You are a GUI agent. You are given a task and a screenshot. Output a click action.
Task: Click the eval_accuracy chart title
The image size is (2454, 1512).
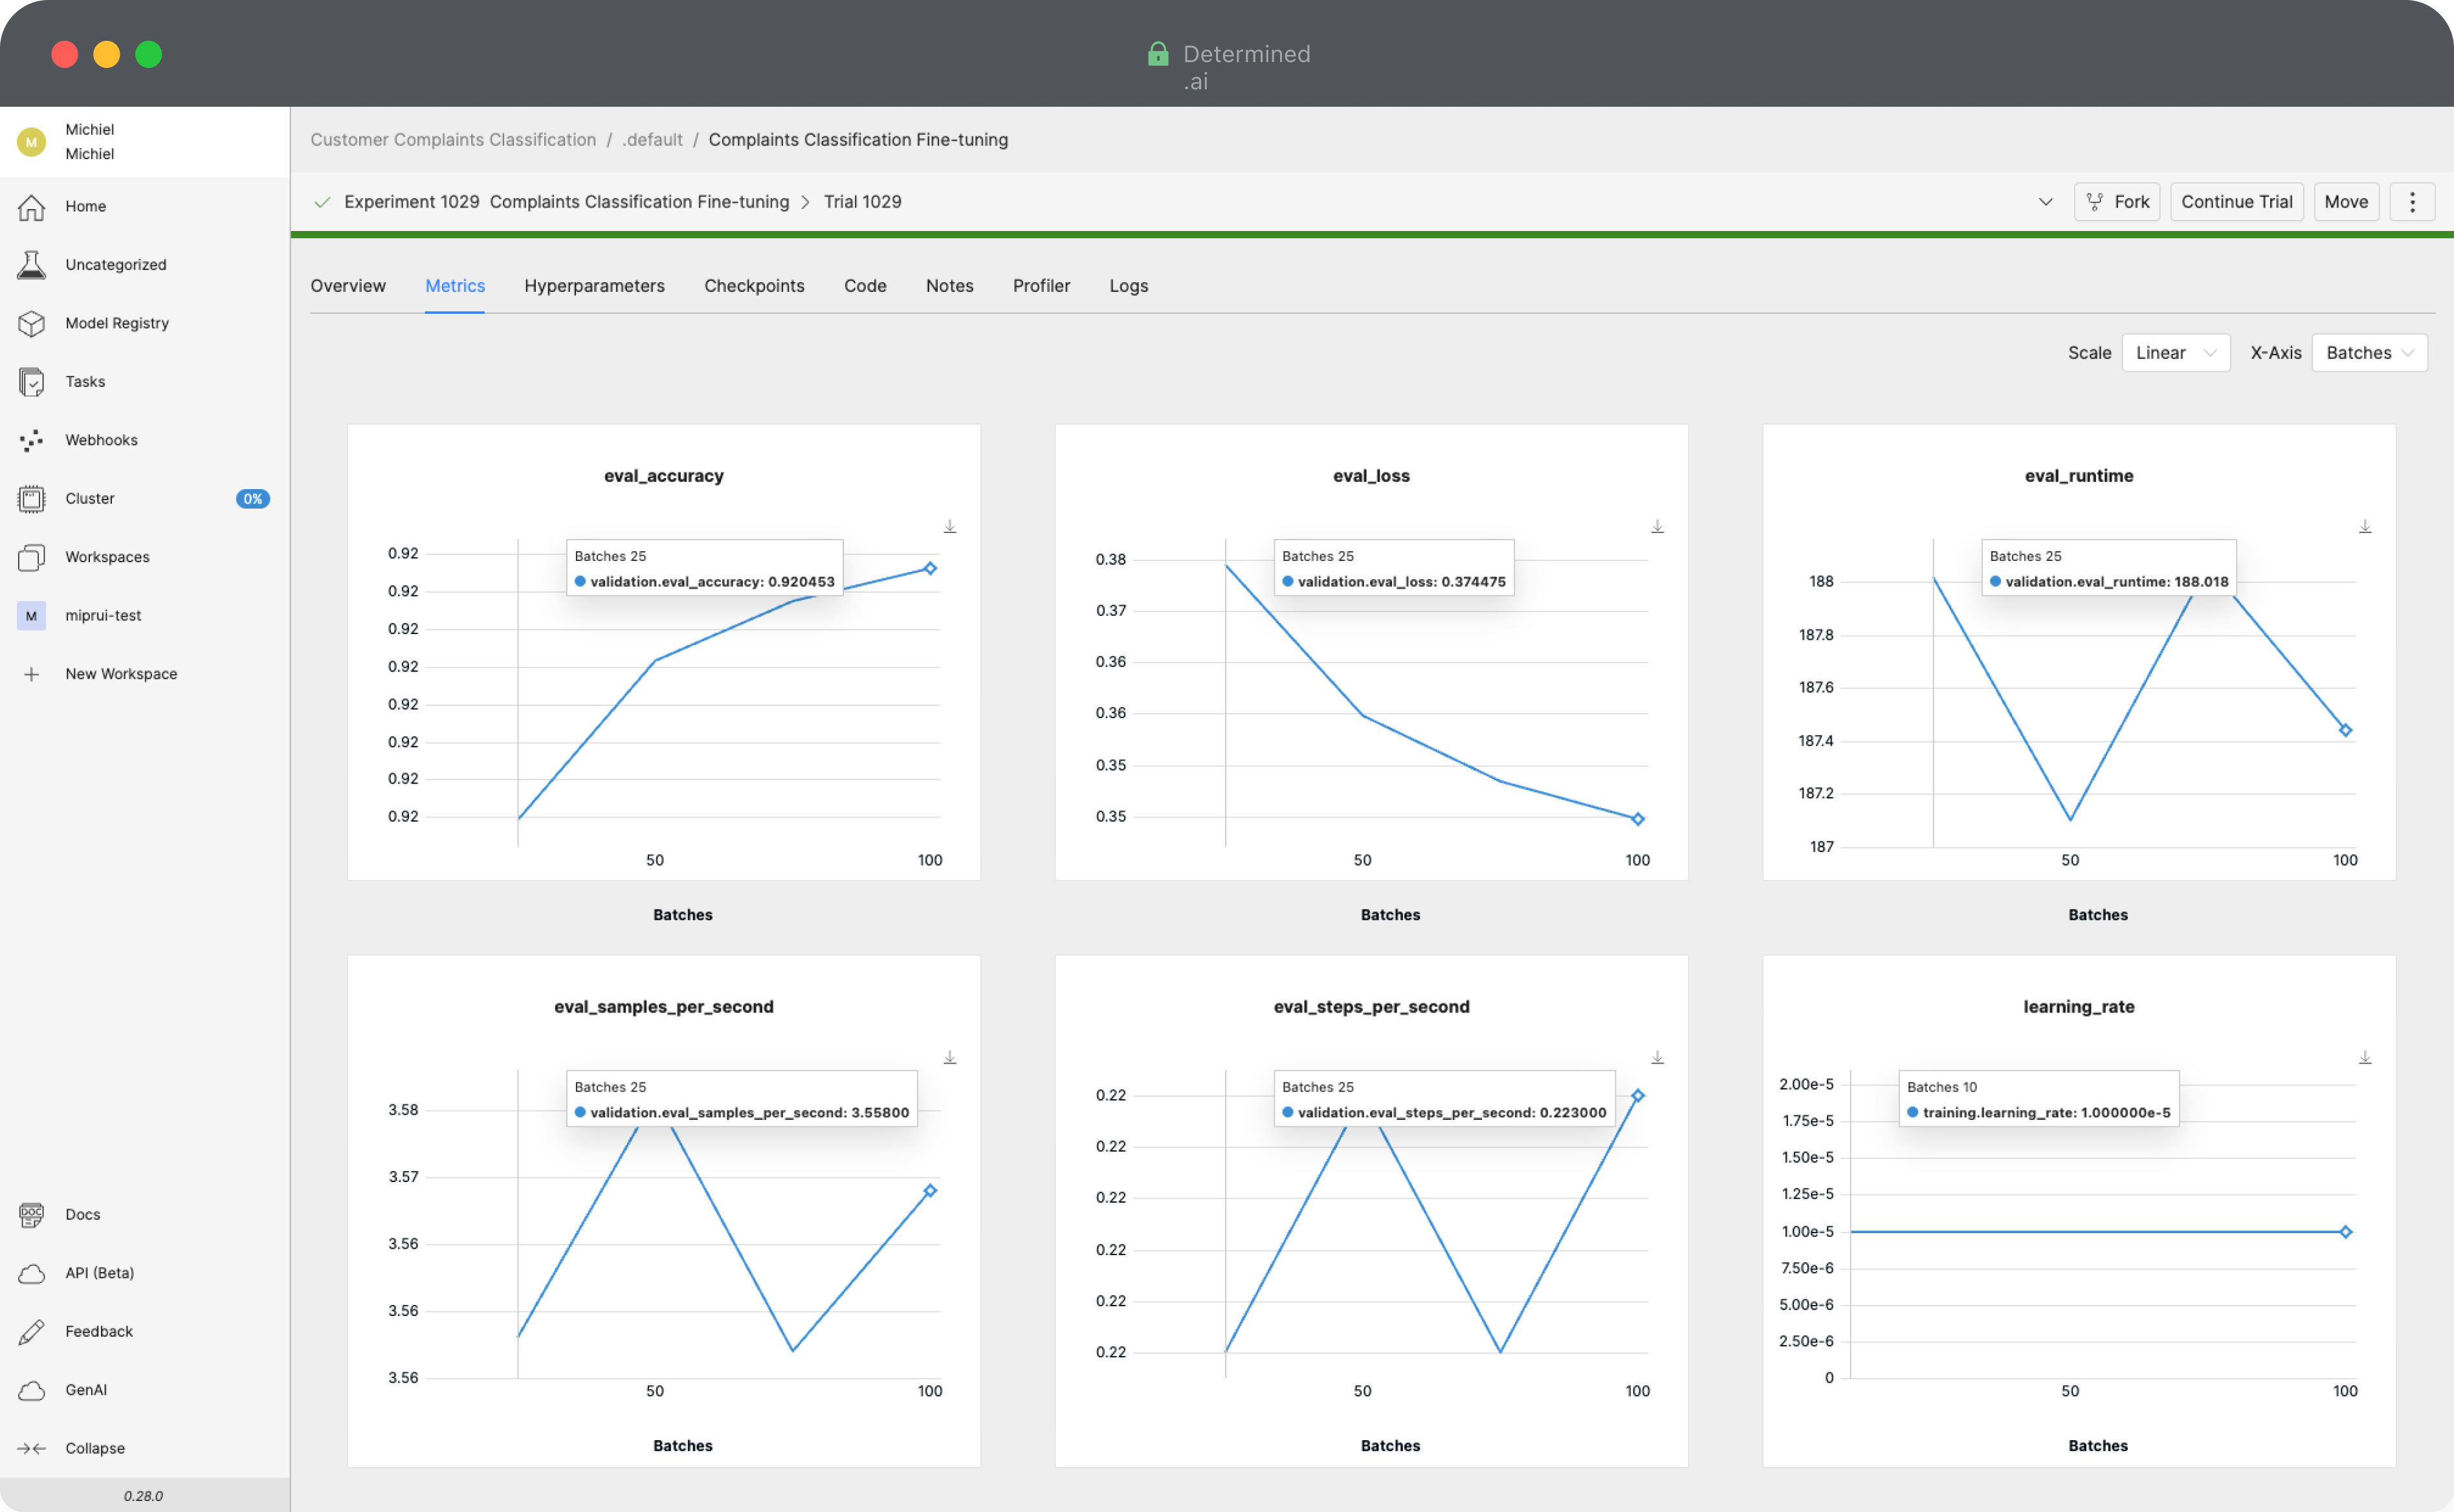[x=664, y=476]
